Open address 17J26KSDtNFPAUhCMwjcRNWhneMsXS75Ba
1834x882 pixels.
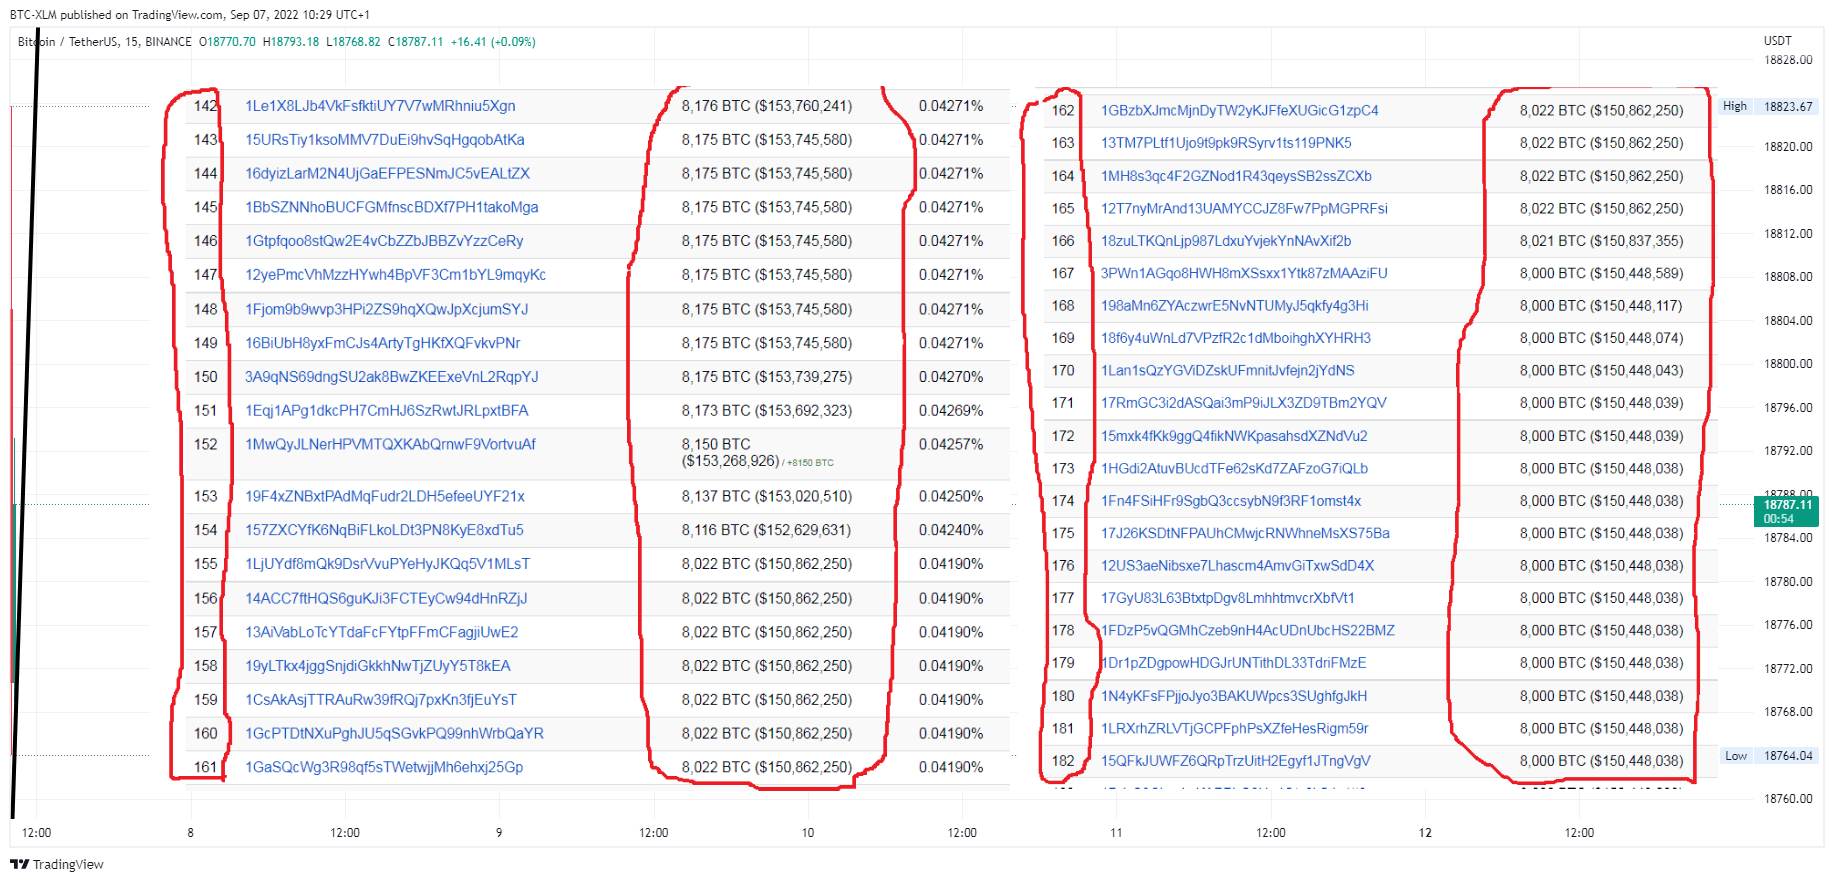coord(1245,533)
